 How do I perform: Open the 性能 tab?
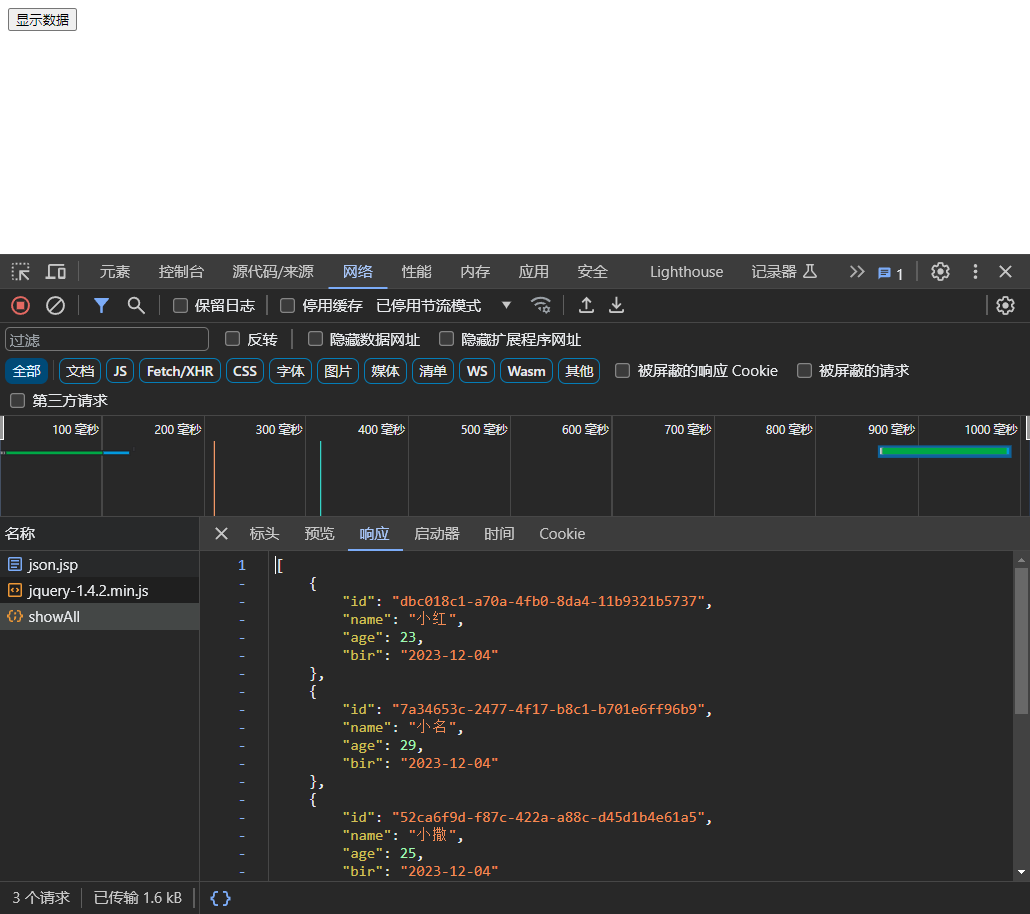tap(416, 271)
